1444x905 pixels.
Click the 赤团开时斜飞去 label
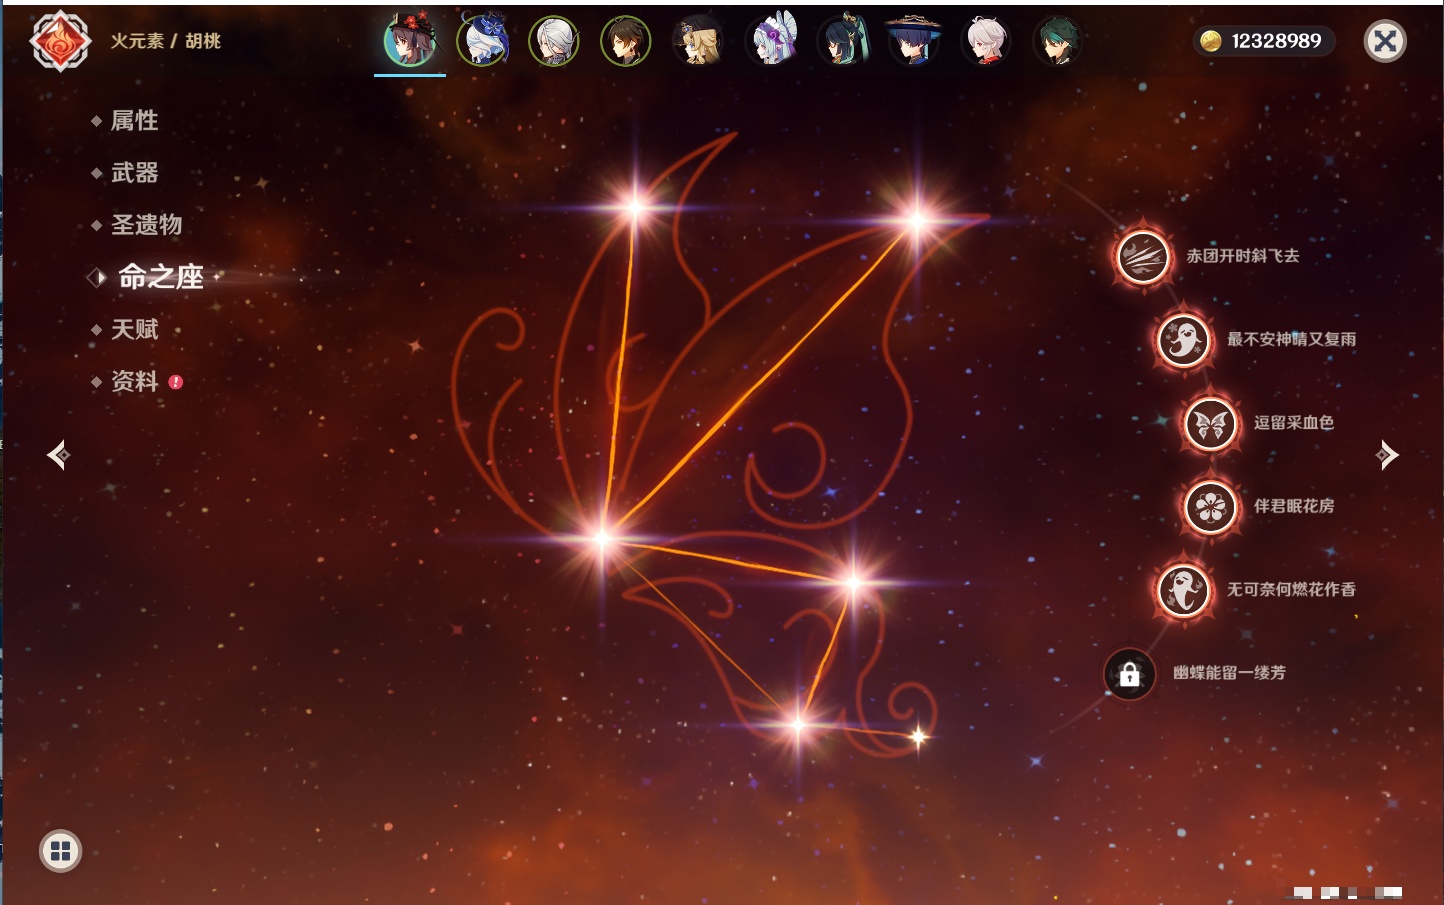[1243, 256]
